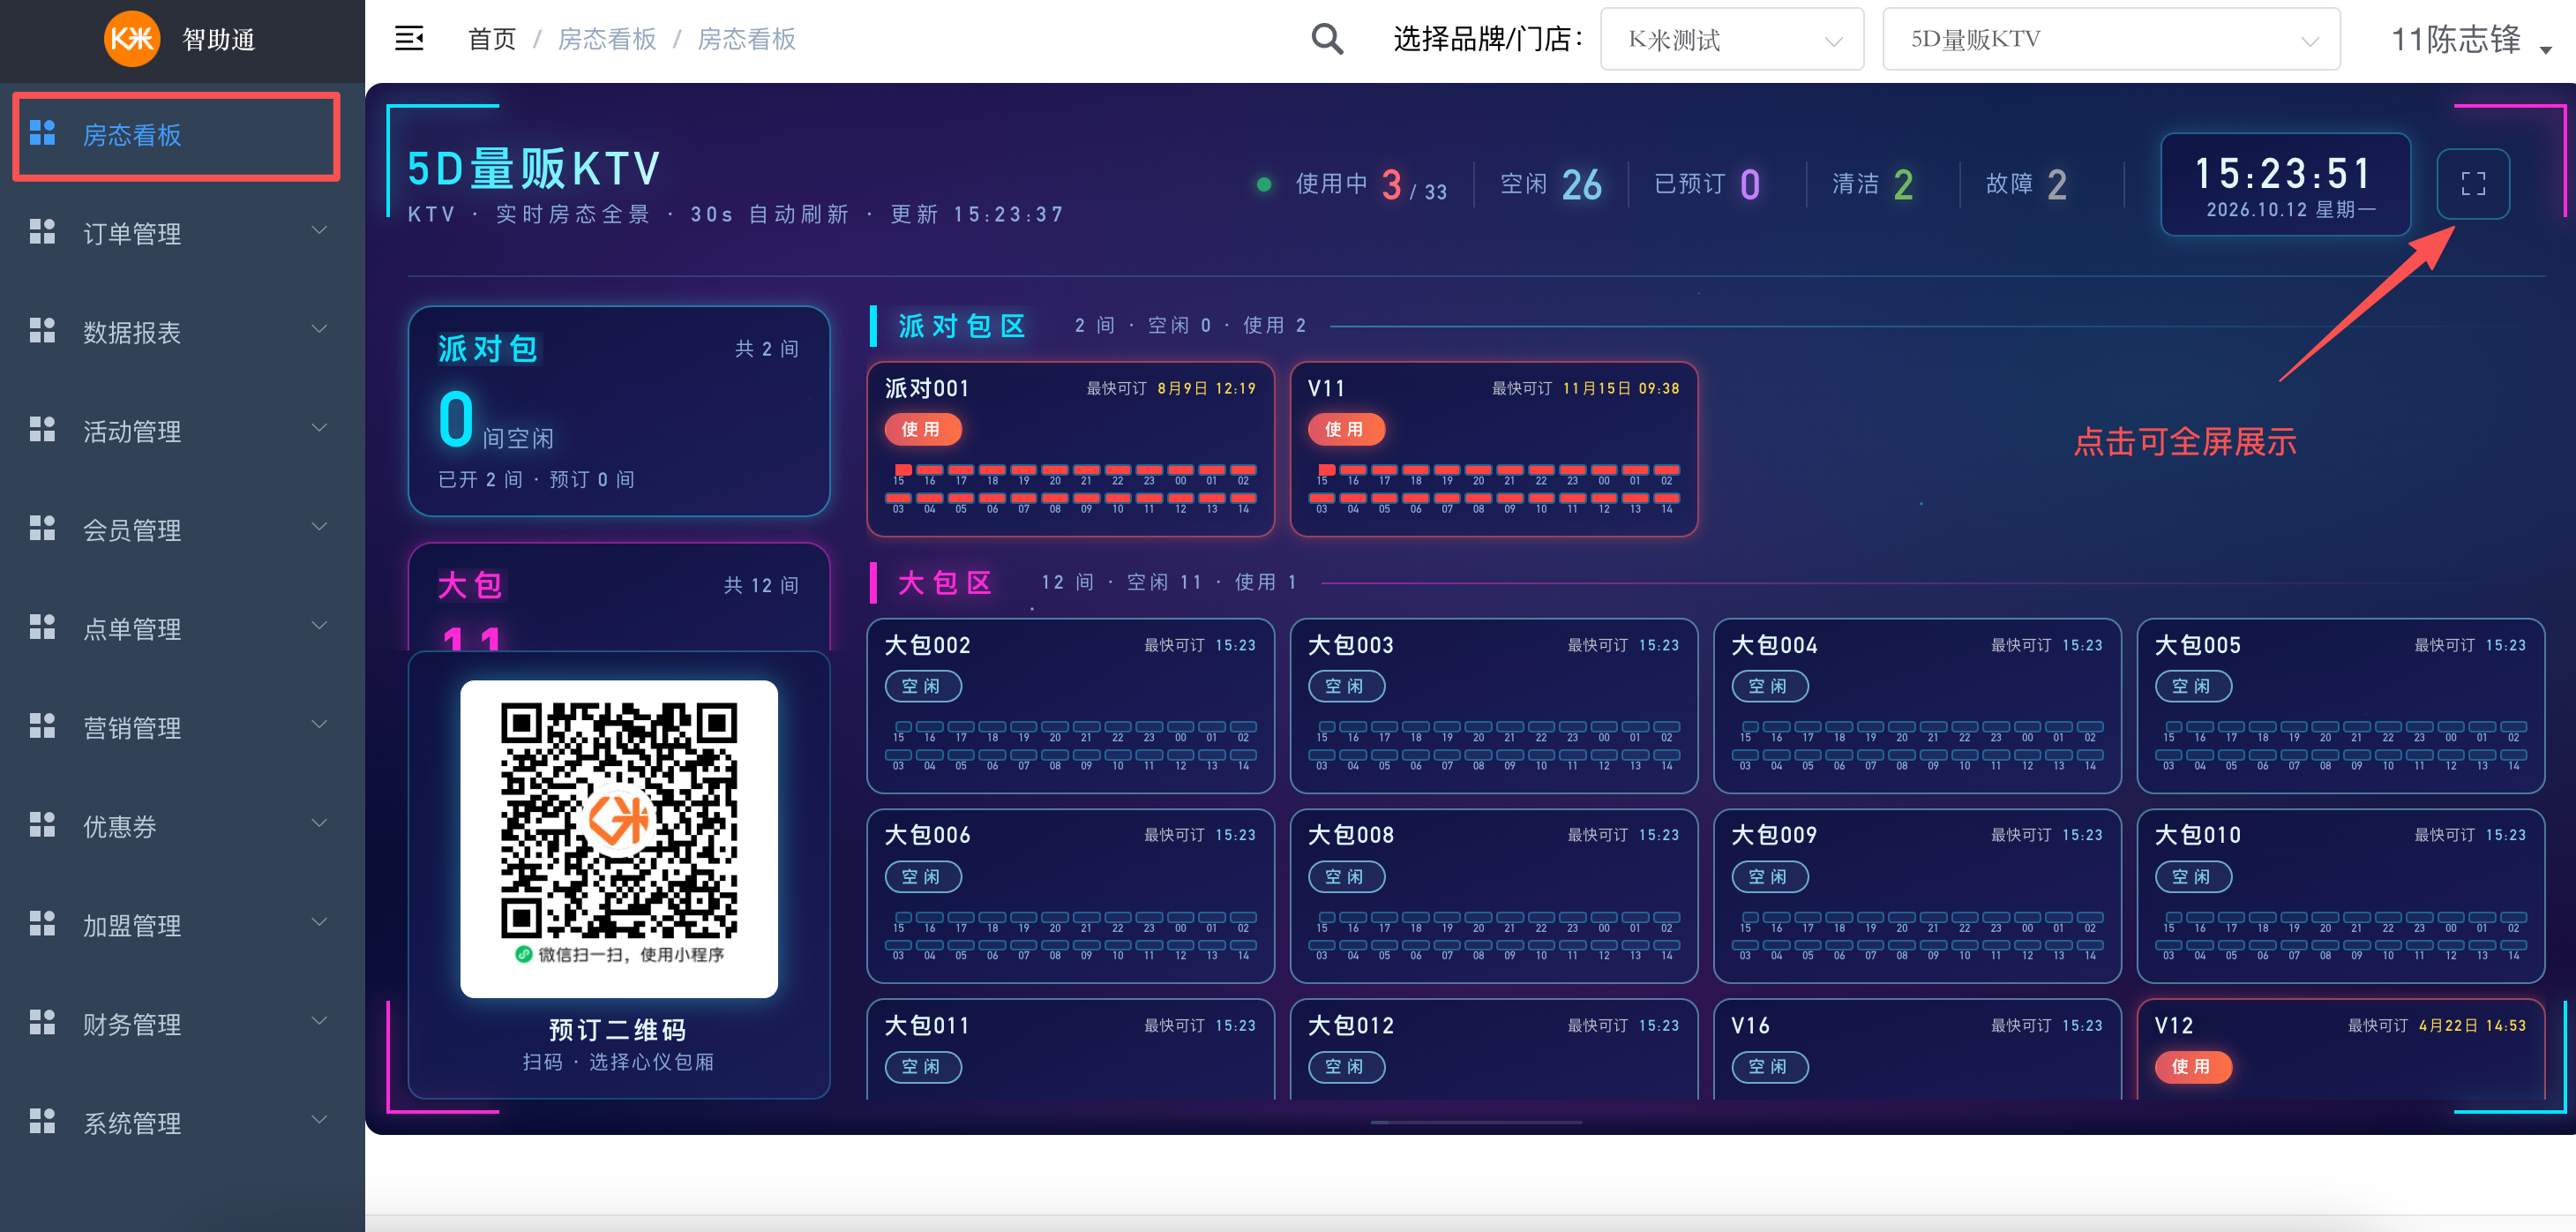
Task: Go to 首页 breadcrumb link
Action: tap(491, 39)
